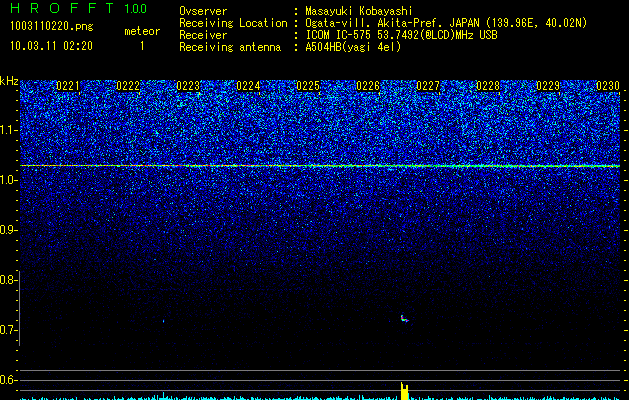This screenshot has width=629, height=400.
Task: Click time marker 0222
Action: 128,86
